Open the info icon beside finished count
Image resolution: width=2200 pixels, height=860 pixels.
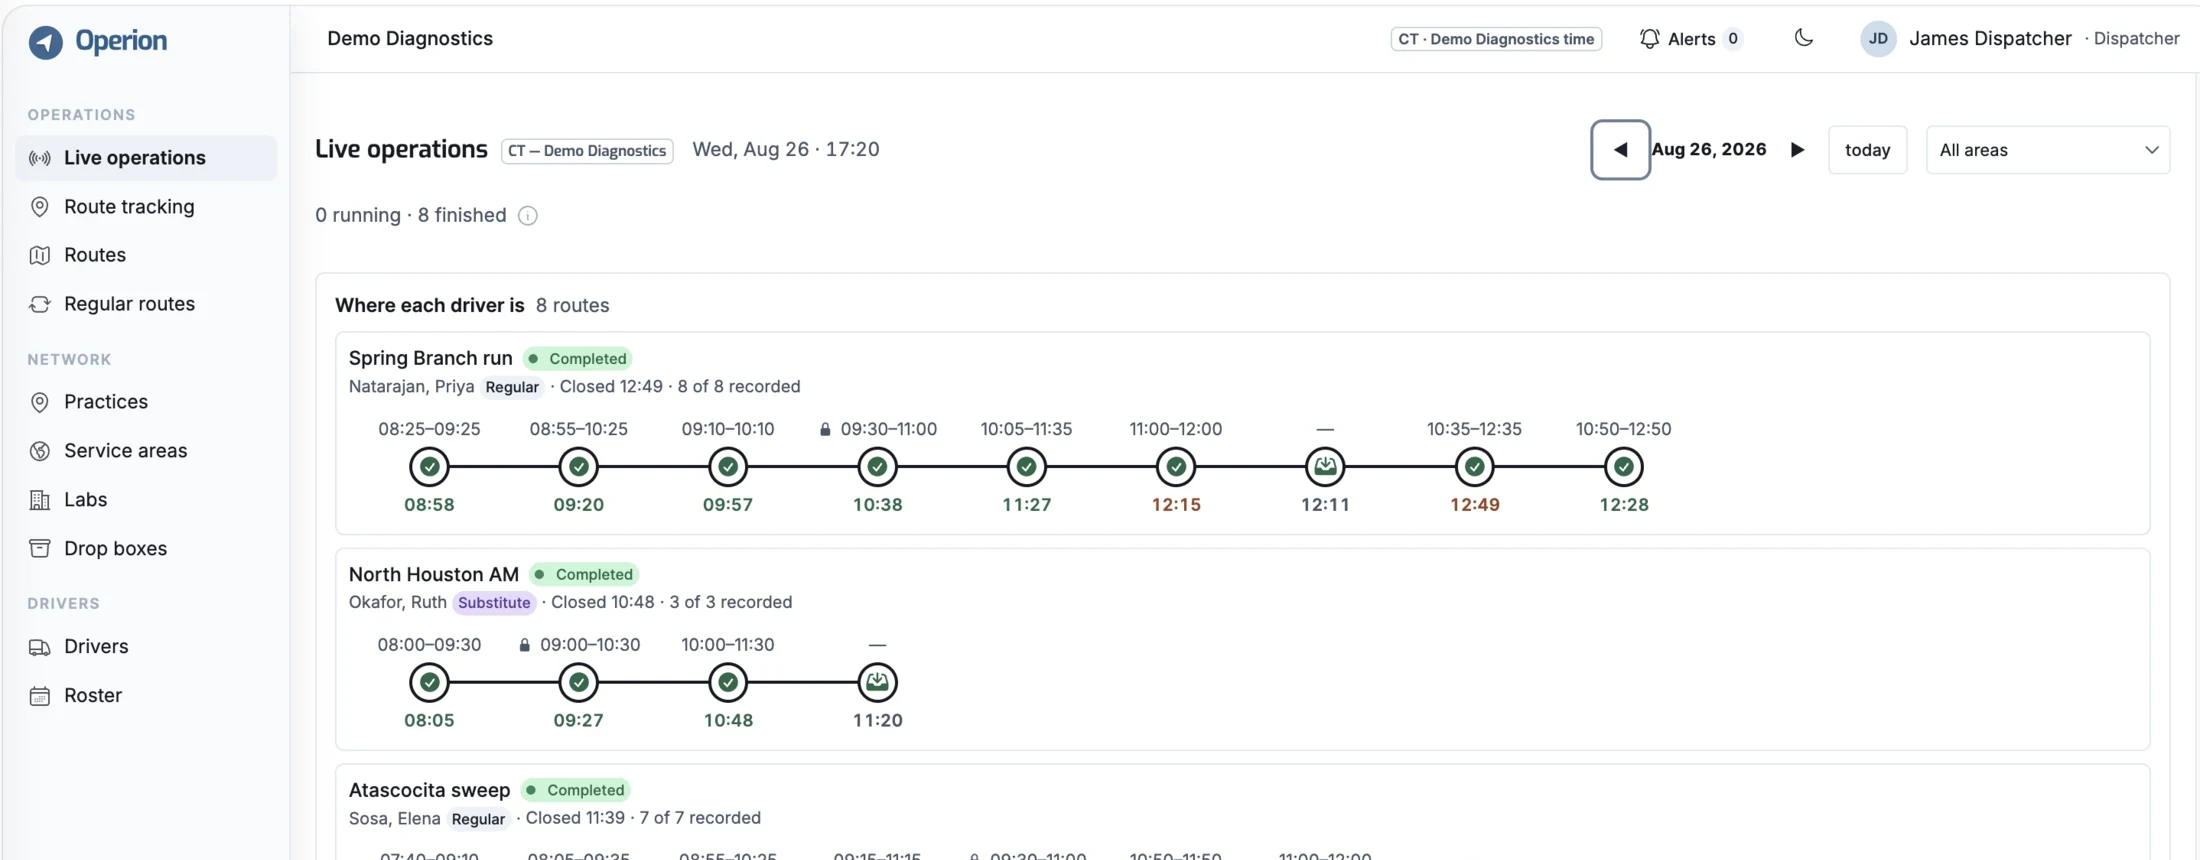[528, 216]
